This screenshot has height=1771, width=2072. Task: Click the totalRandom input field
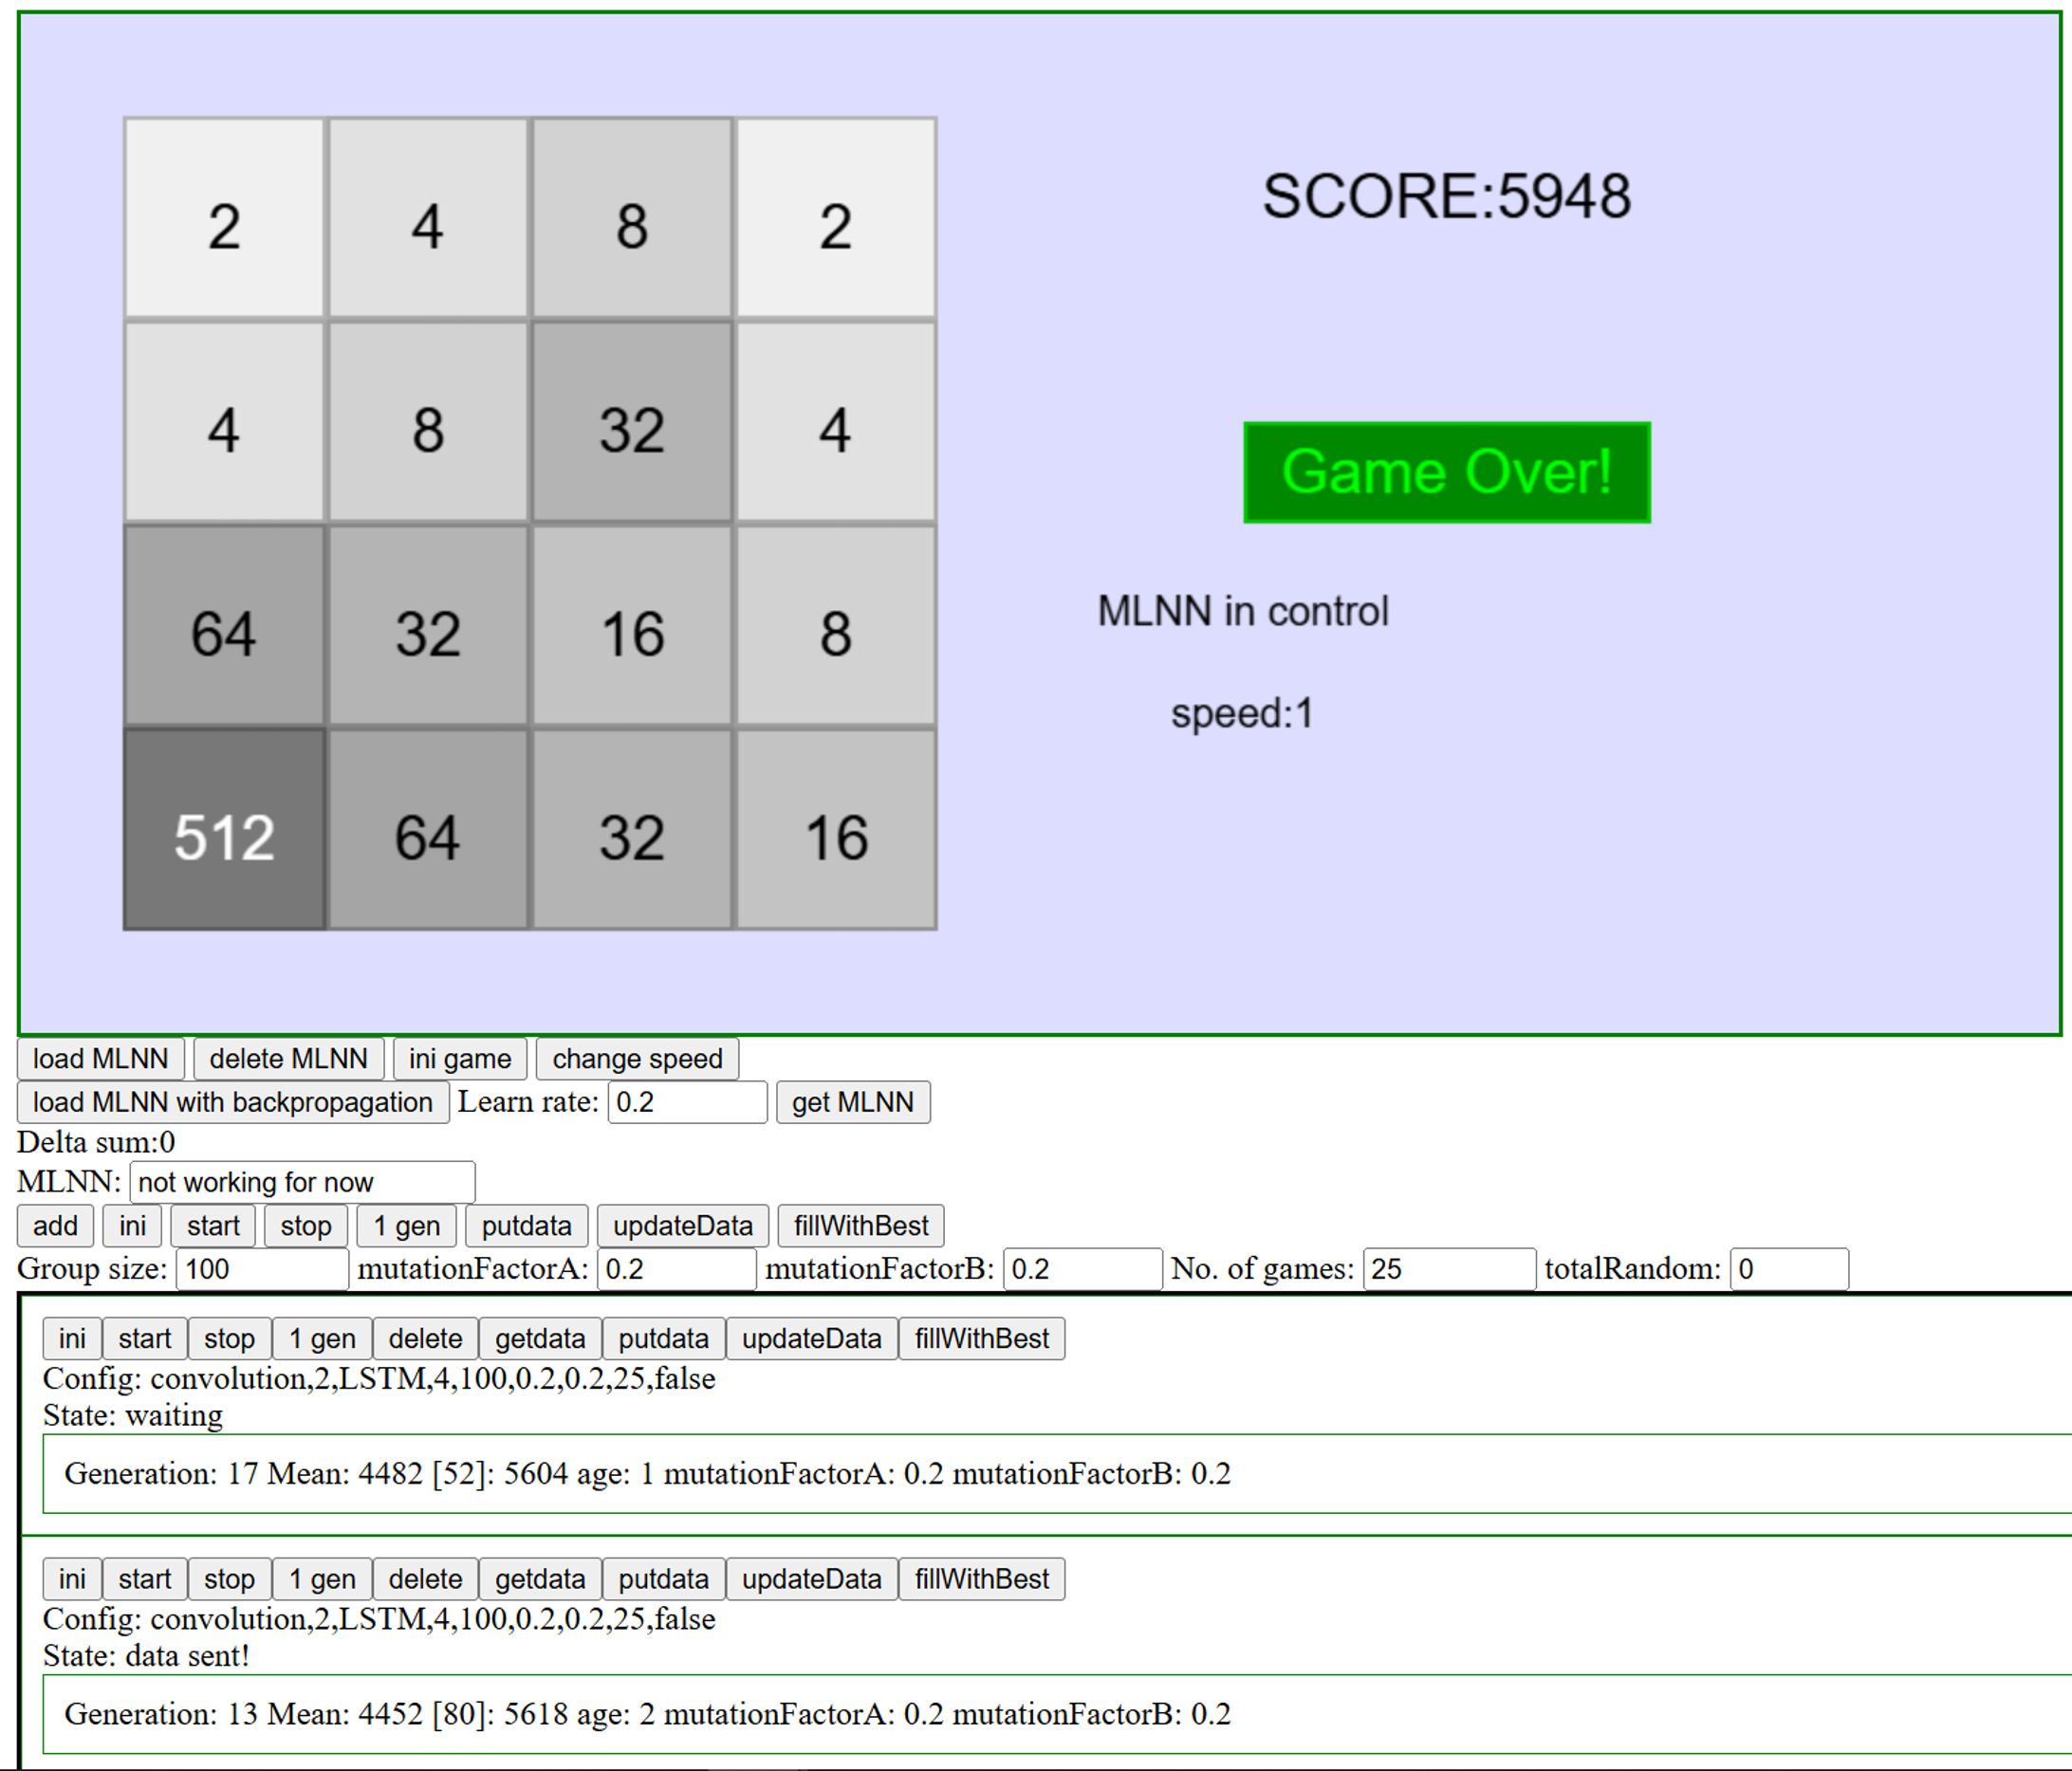click(x=1788, y=1269)
